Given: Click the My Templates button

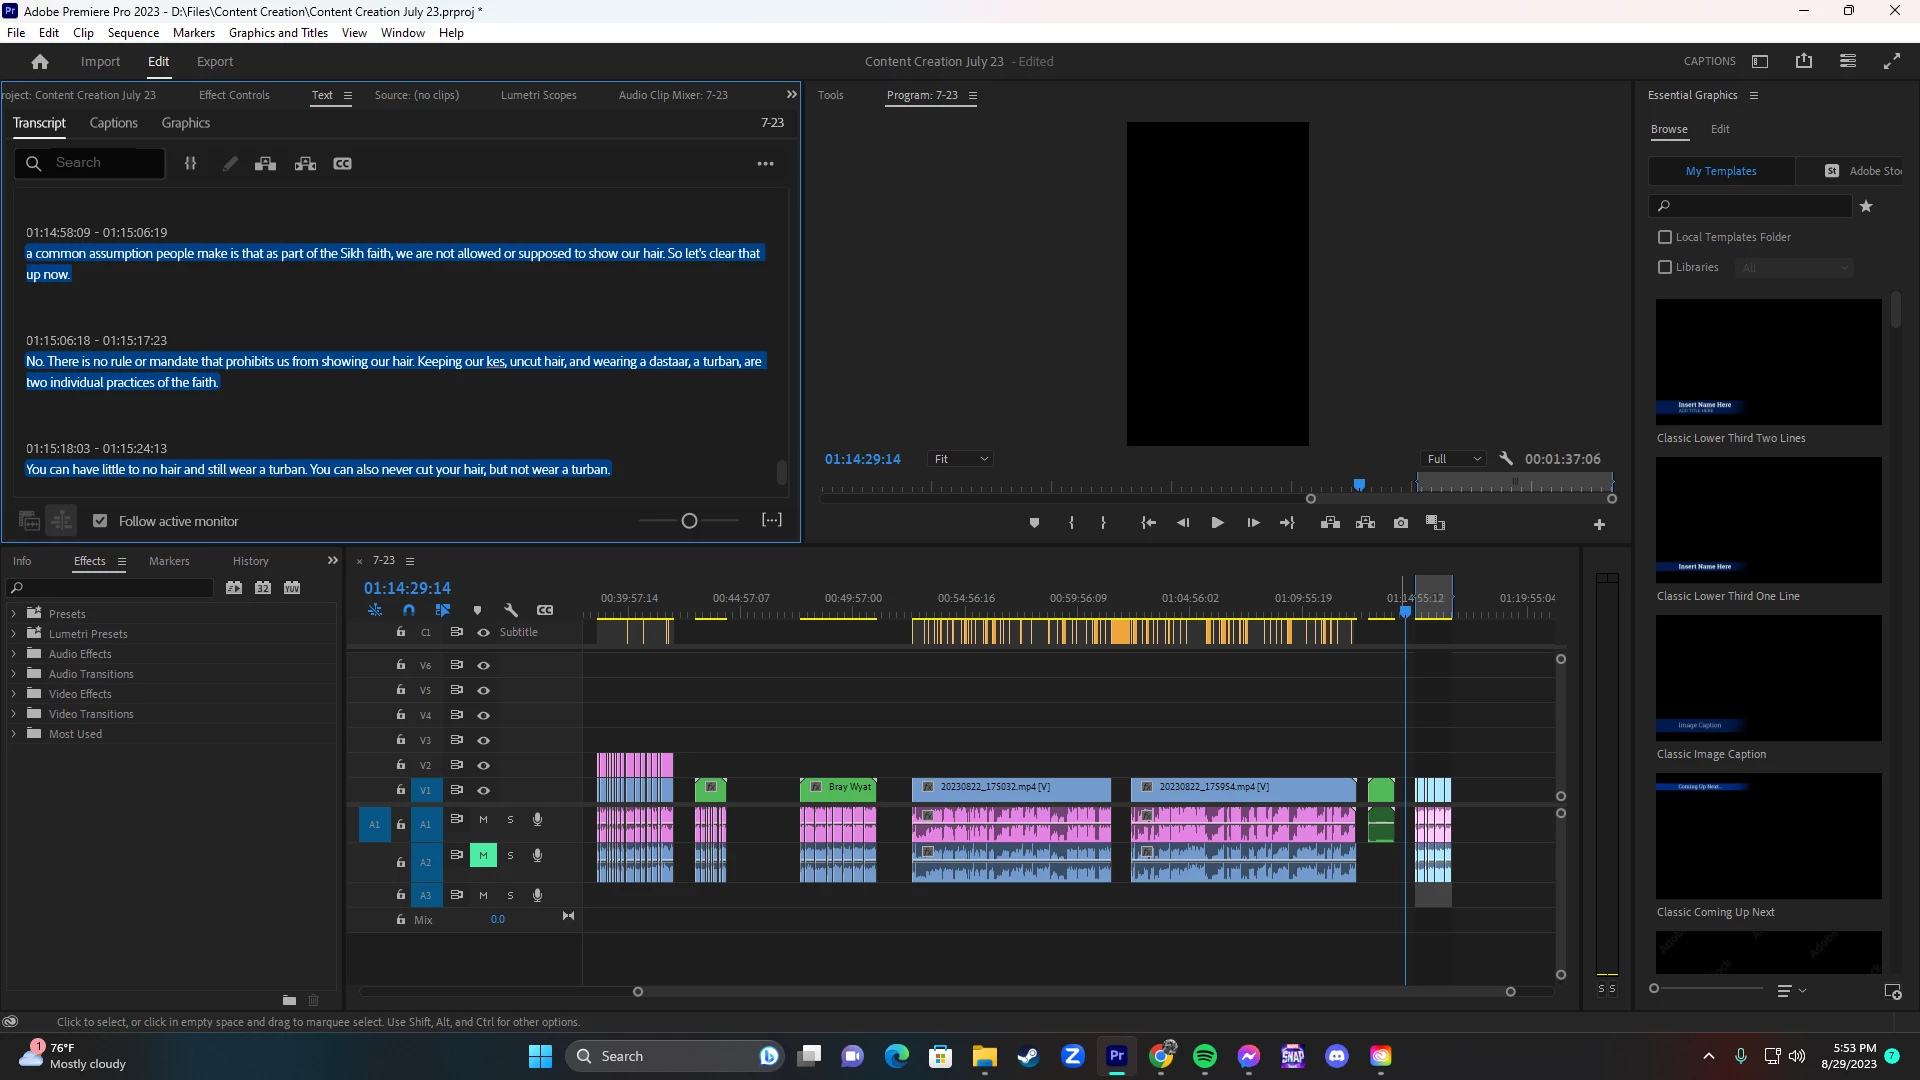Looking at the screenshot, I should pos(1720,171).
